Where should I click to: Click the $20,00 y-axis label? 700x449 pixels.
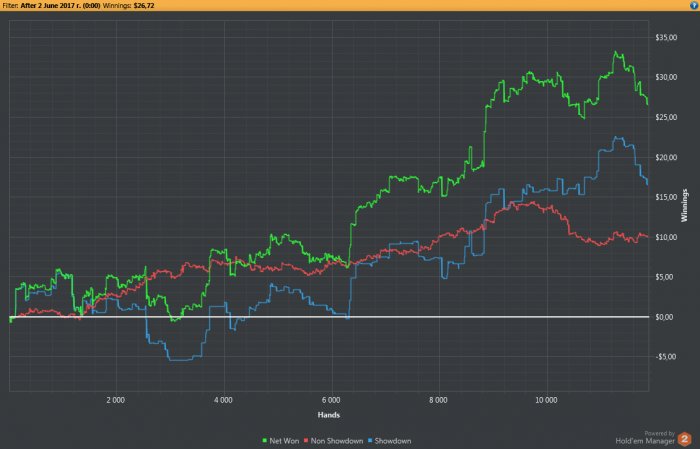pos(666,158)
